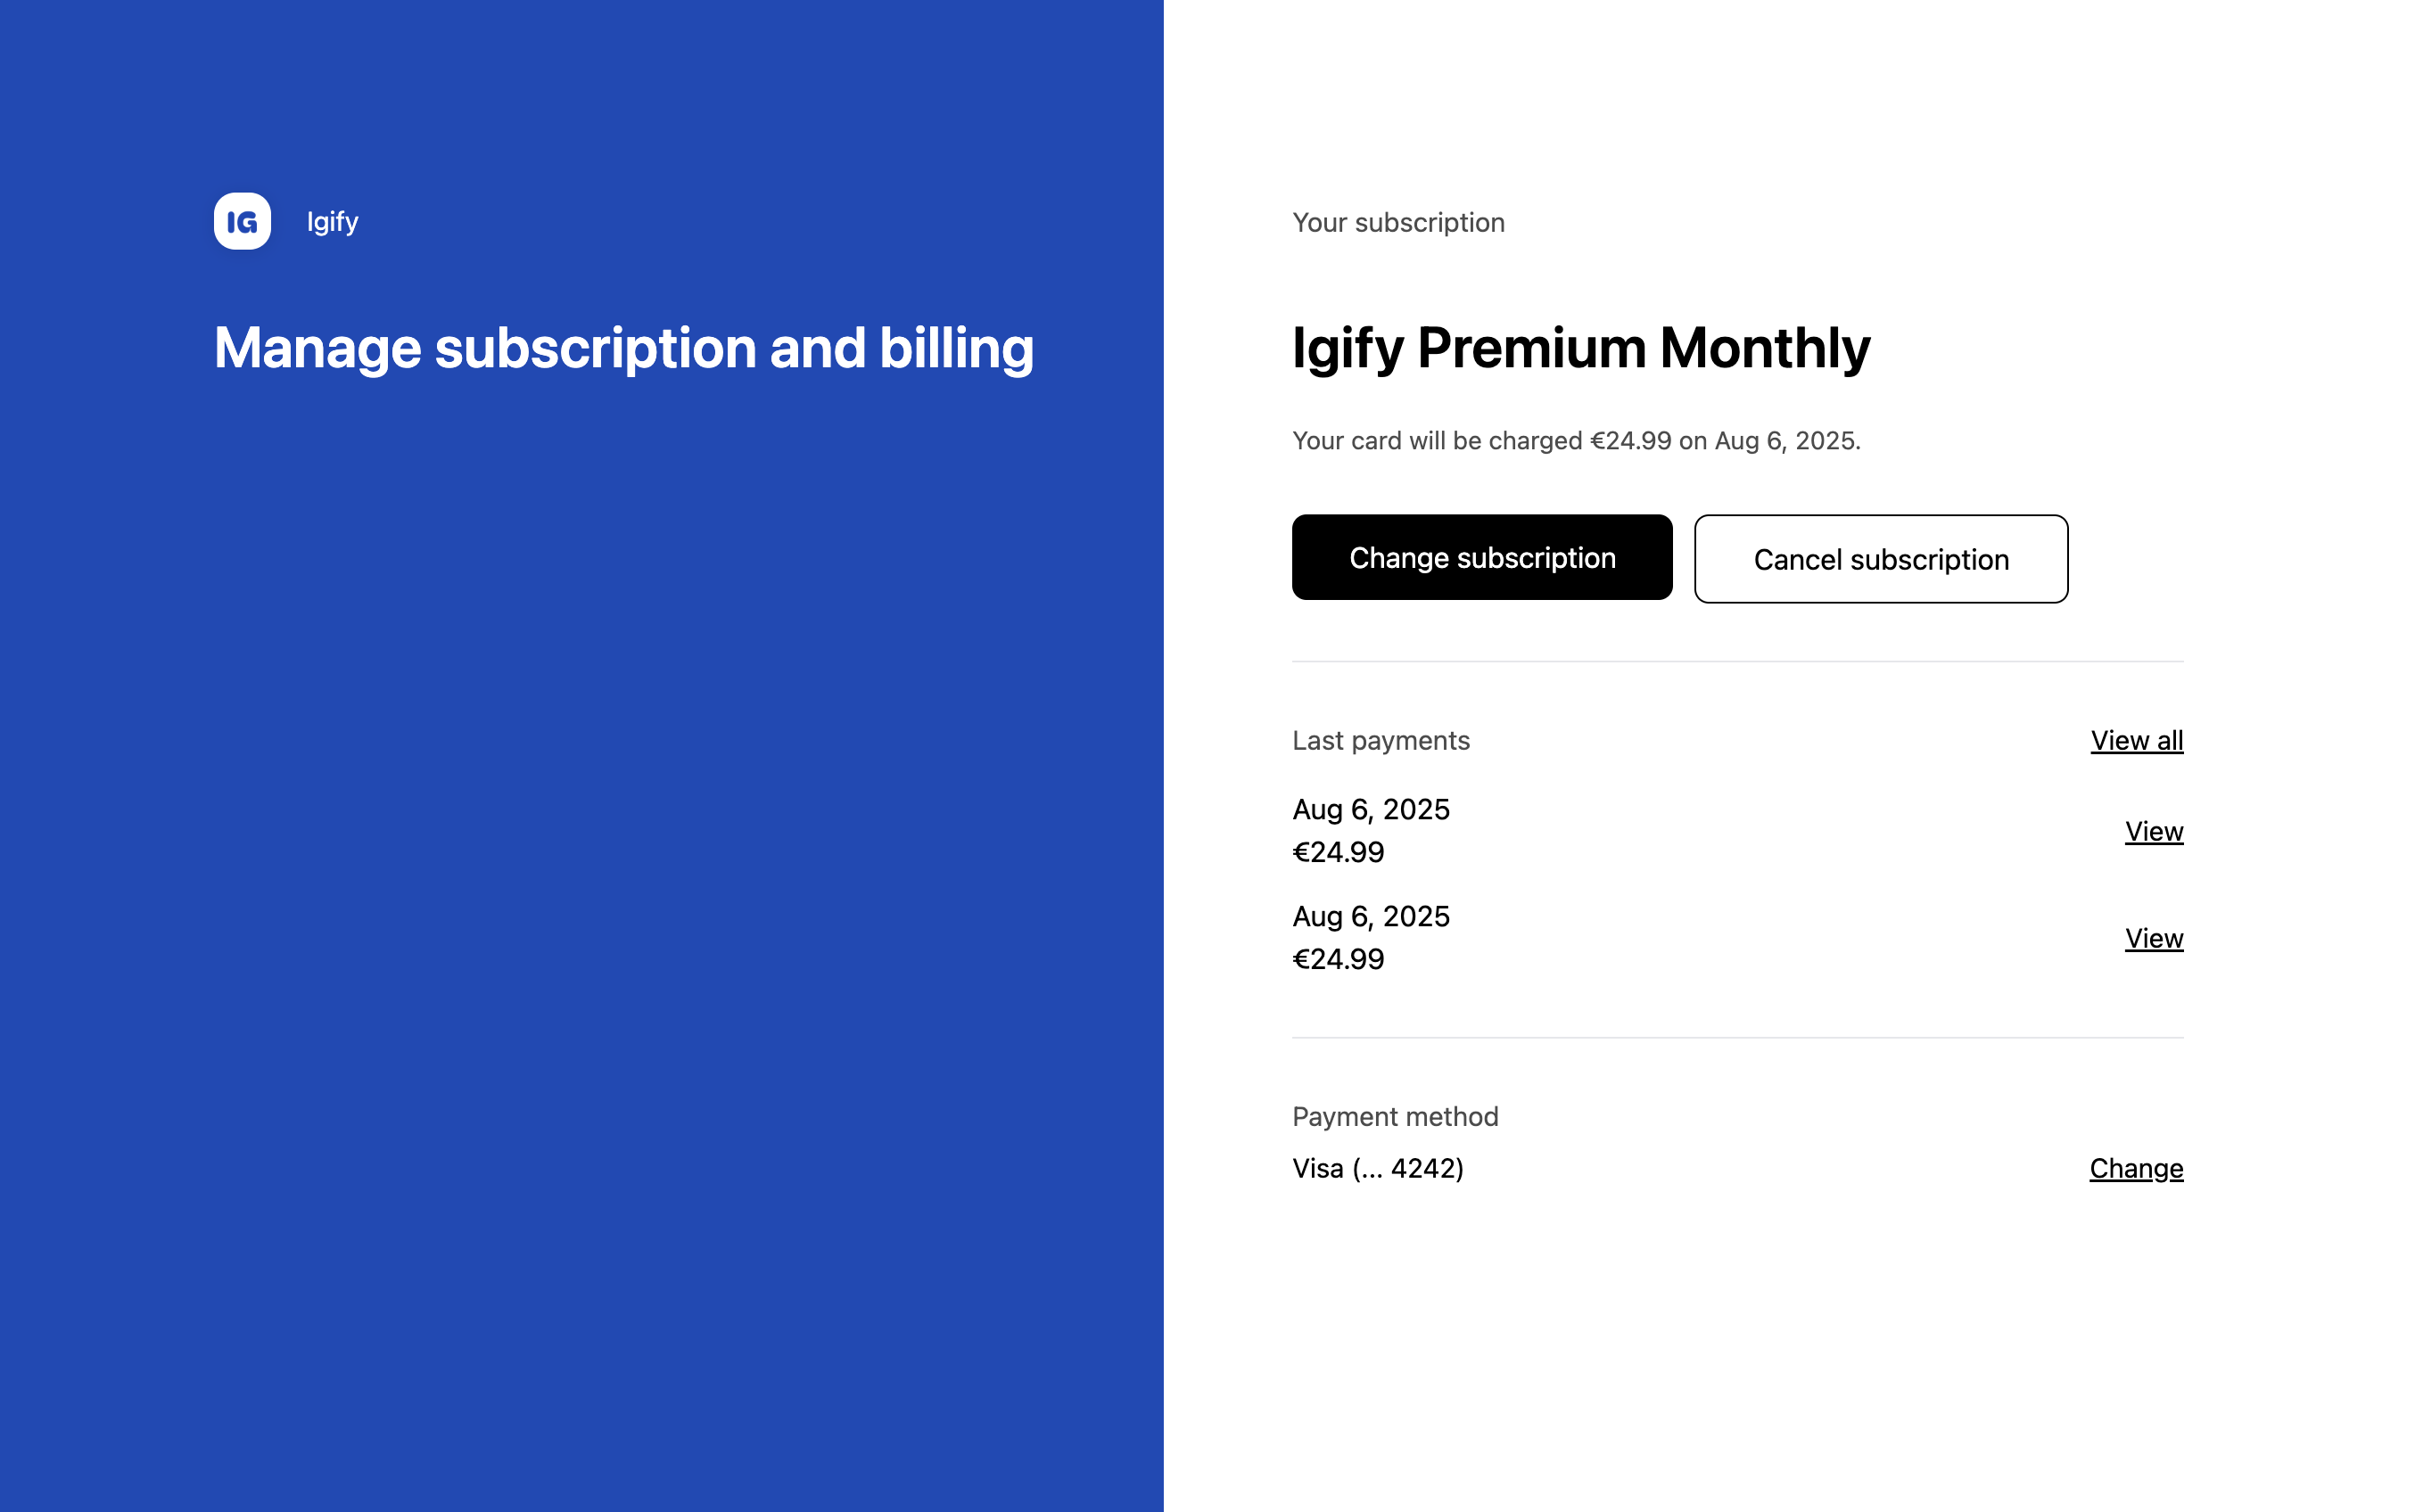Image resolution: width=2415 pixels, height=1512 pixels.
Task: Click the date of the bottom payment
Action: pos(1370,916)
